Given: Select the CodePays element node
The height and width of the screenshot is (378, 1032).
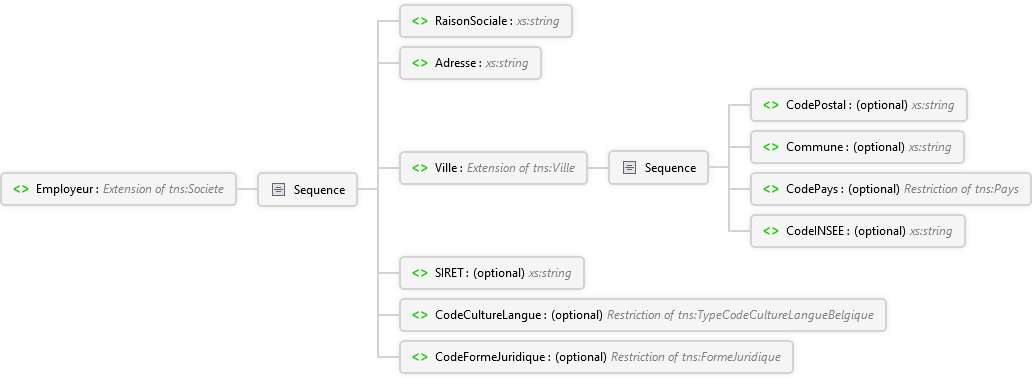Looking at the screenshot, I should click(x=891, y=189).
